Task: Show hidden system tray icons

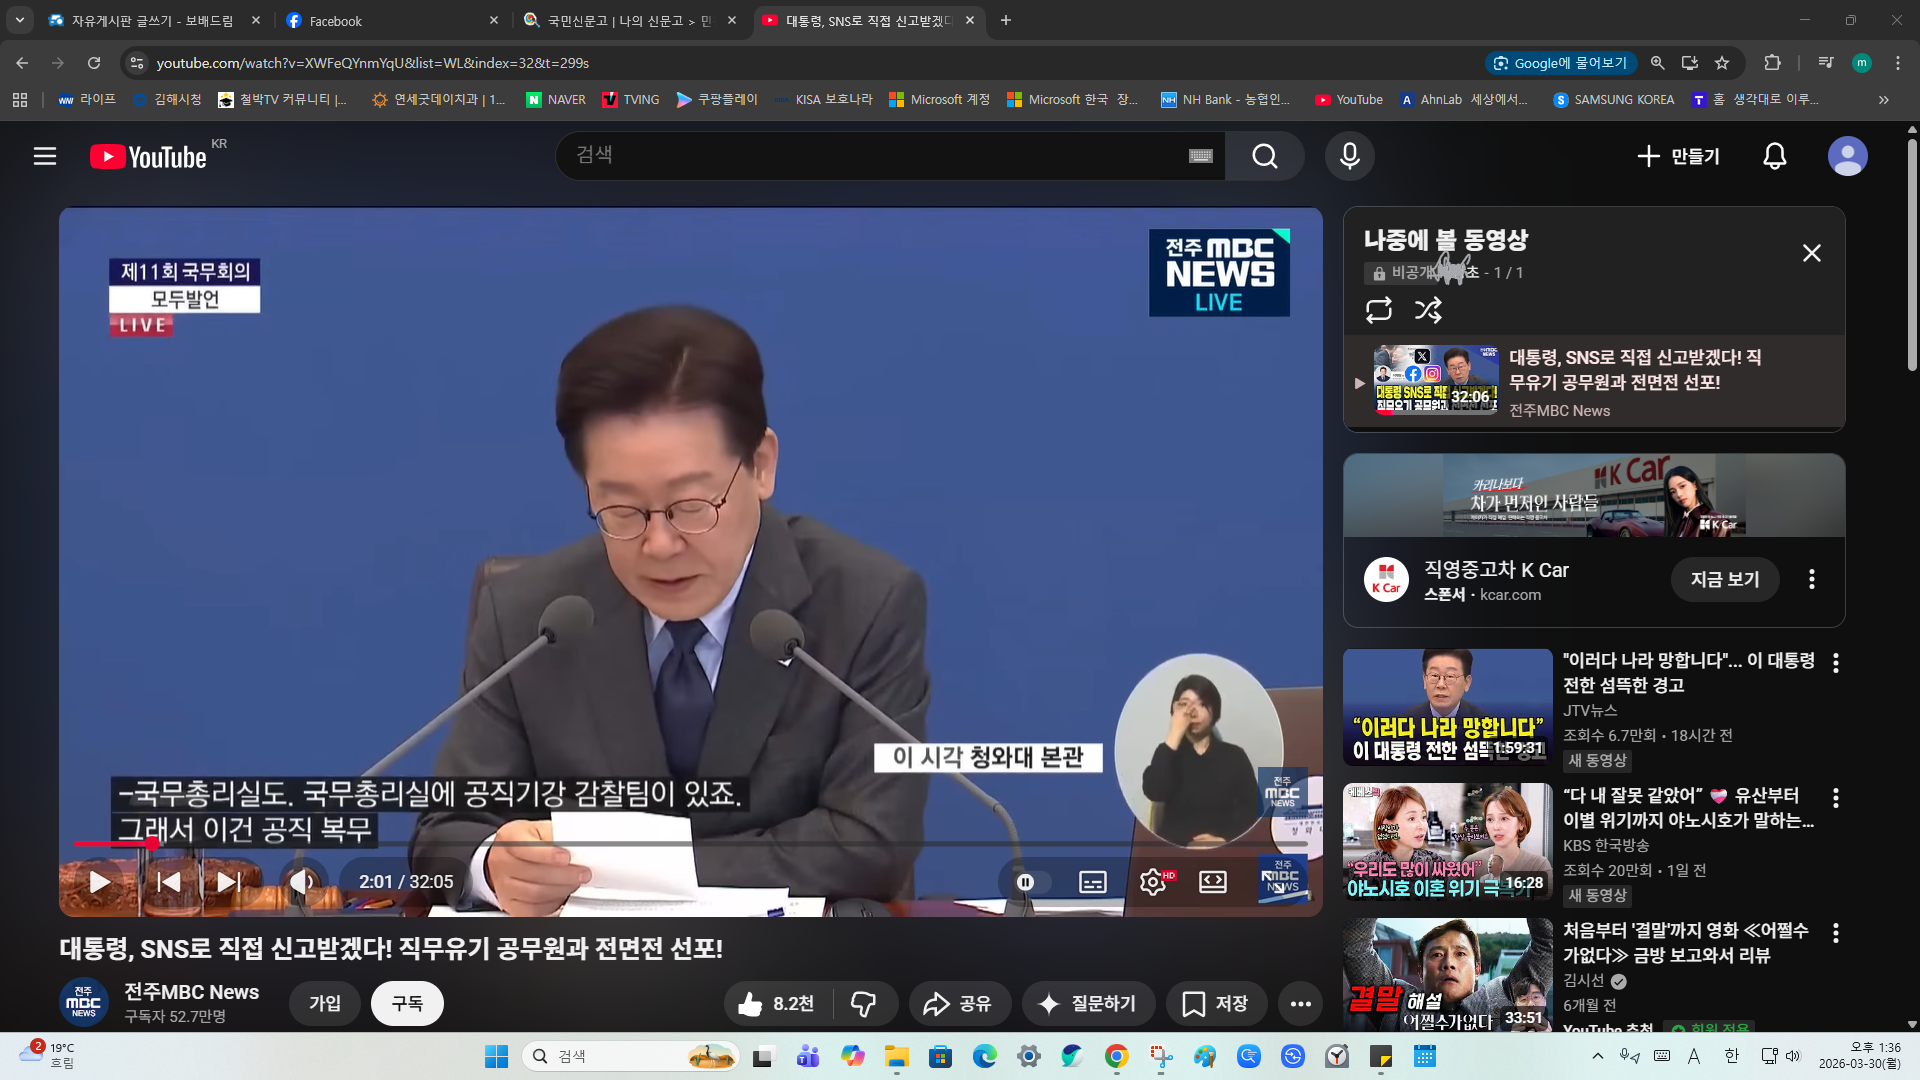Action: [x=1598, y=1056]
